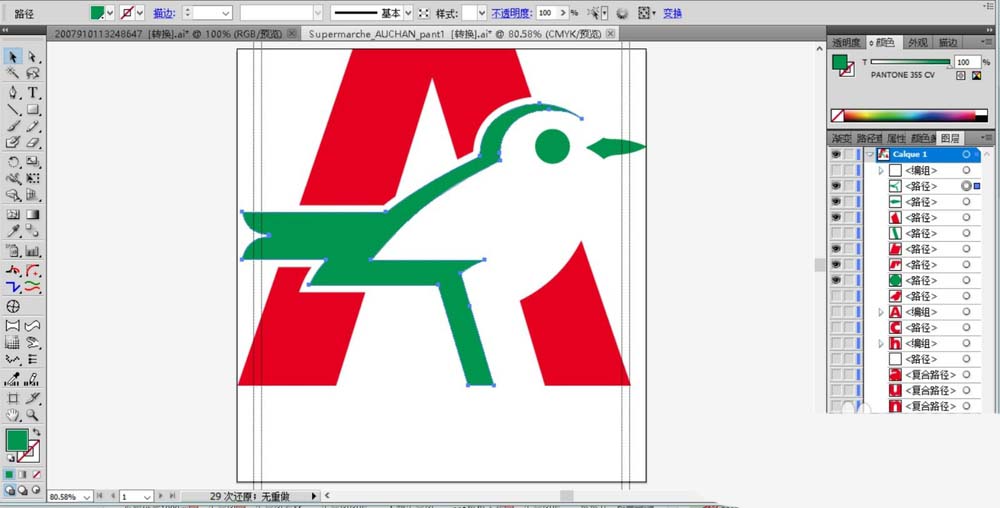The image size is (1000, 508).
Task: Click the 描边 link in control bar
Action: pyautogui.click(x=163, y=13)
